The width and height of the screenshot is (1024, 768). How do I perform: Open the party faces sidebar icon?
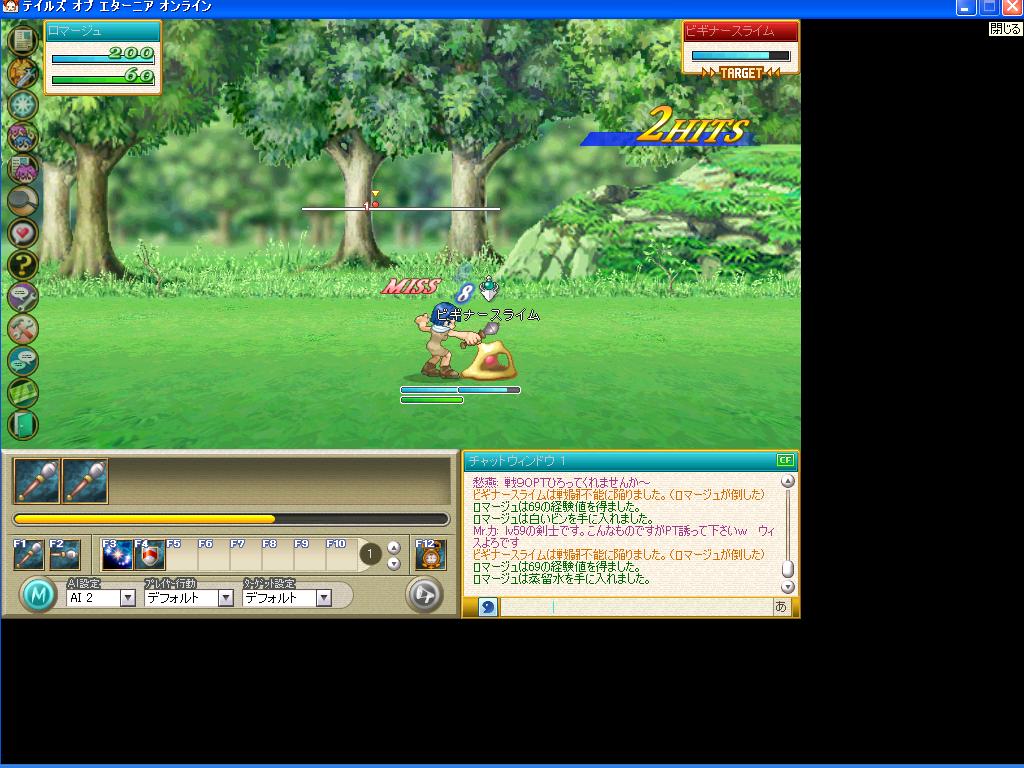(x=23, y=136)
